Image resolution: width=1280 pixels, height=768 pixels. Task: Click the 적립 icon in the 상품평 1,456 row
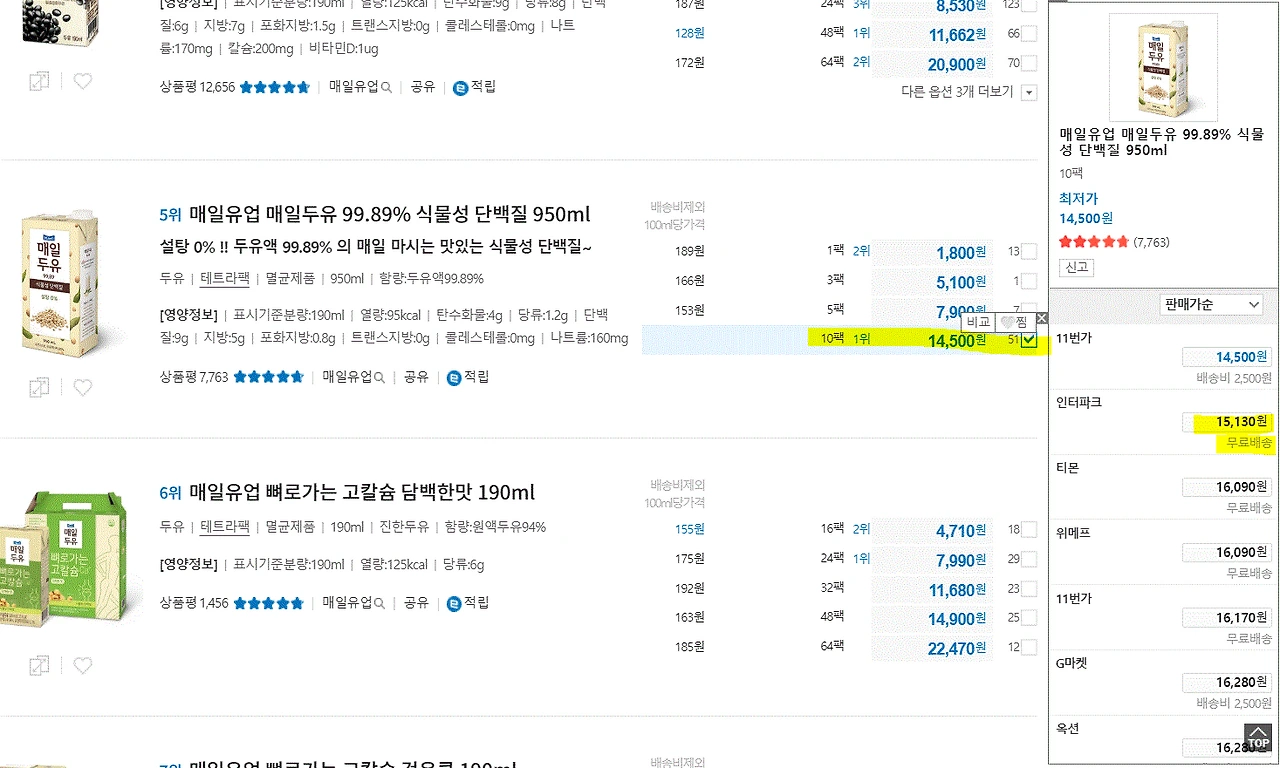coord(454,603)
